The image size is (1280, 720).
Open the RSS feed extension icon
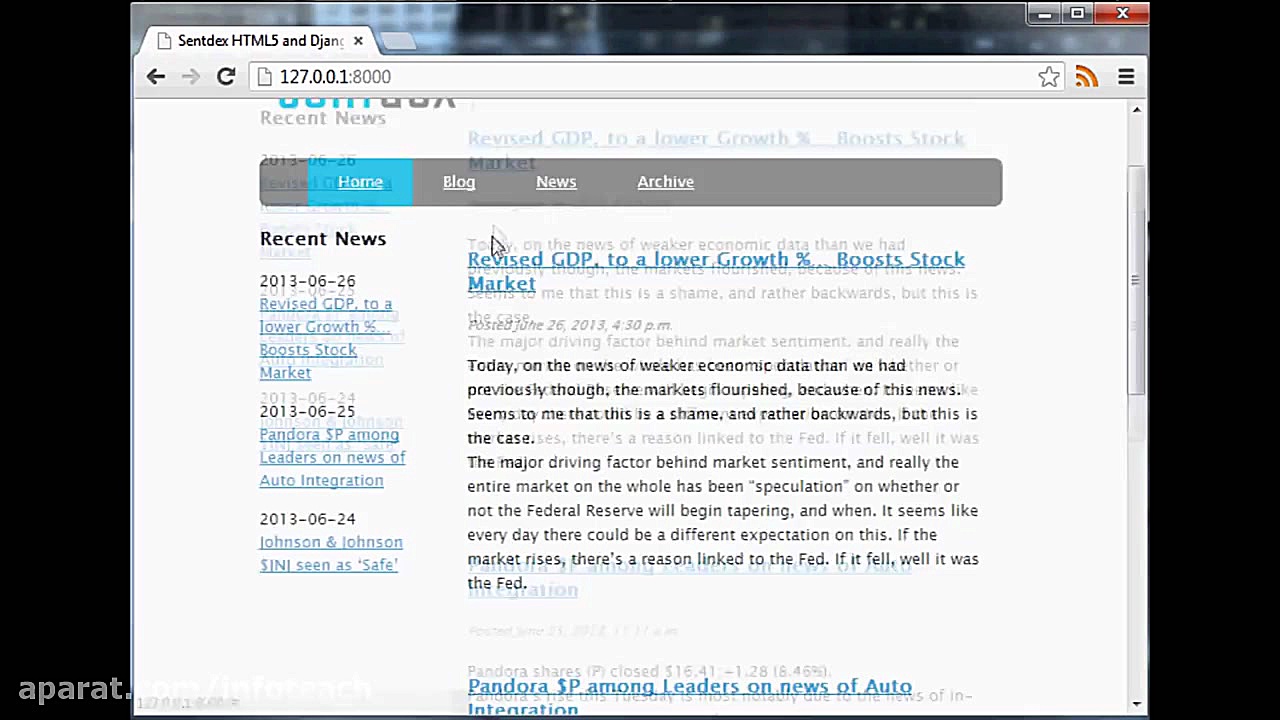(x=1087, y=77)
